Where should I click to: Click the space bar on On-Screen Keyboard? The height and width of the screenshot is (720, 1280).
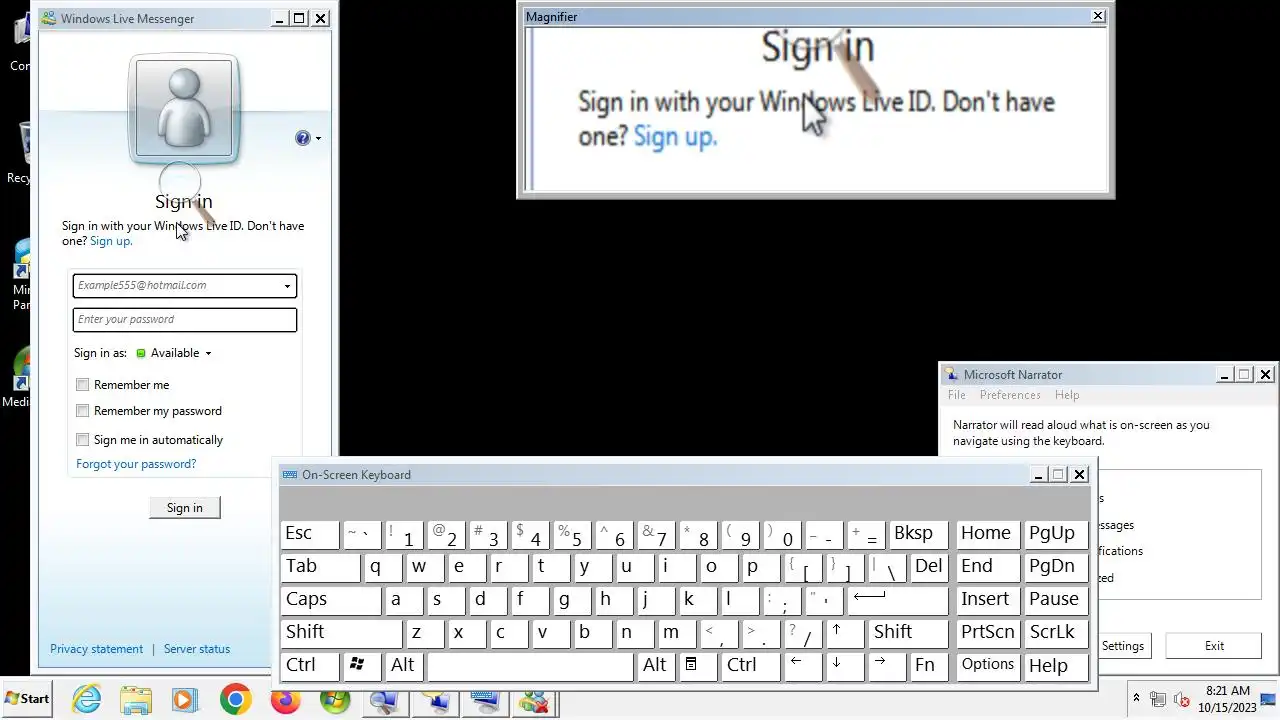pos(530,665)
